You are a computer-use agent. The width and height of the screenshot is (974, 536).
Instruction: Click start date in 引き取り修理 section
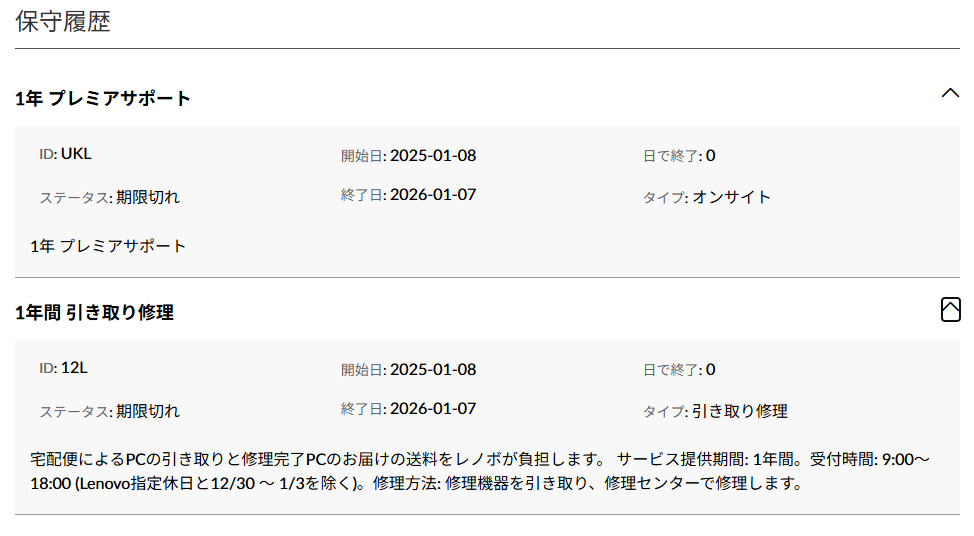pyautogui.click(x=432, y=369)
